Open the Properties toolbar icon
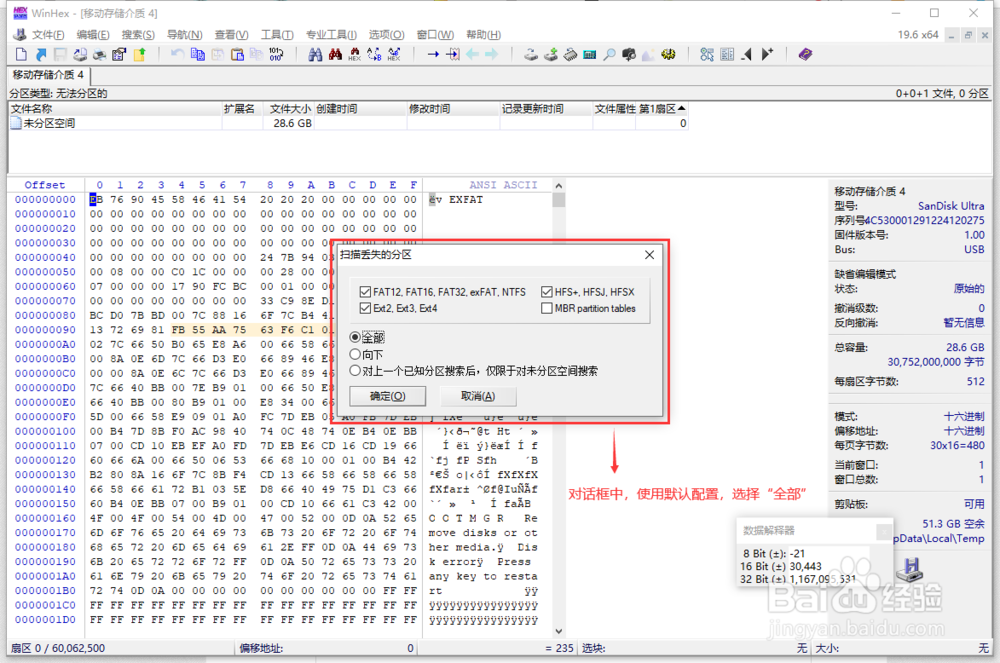Image resolution: width=1000 pixels, height=663 pixels. [119, 54]
